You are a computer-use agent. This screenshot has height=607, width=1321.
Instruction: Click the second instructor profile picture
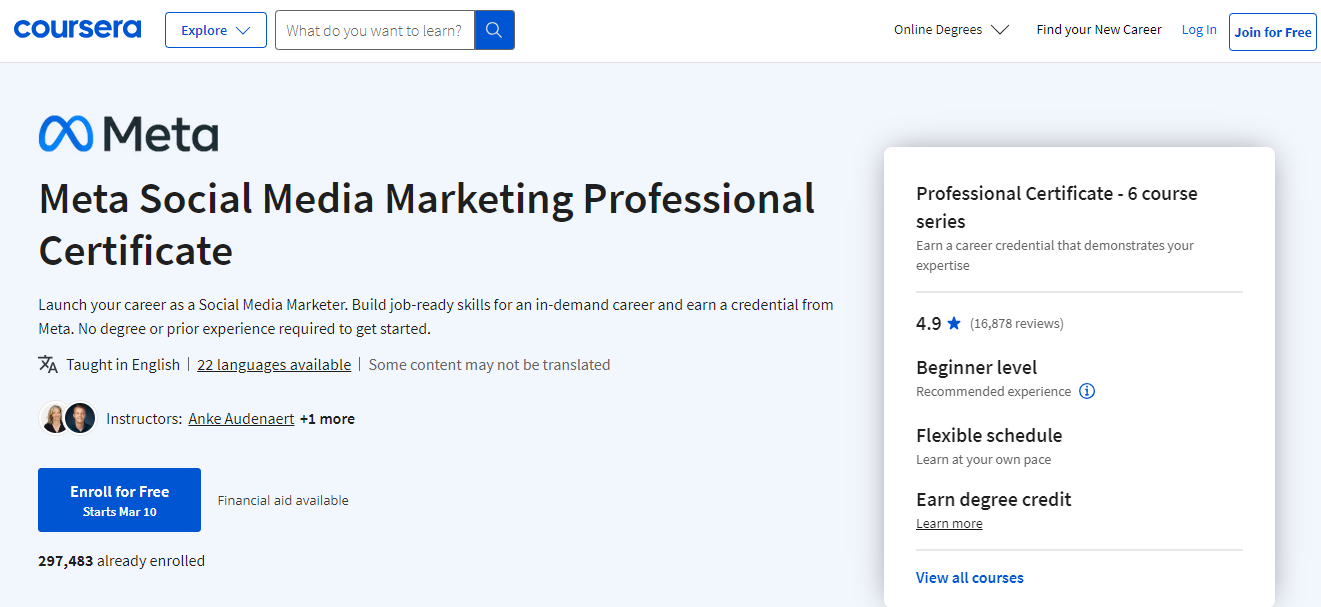[x=80, y=418]
